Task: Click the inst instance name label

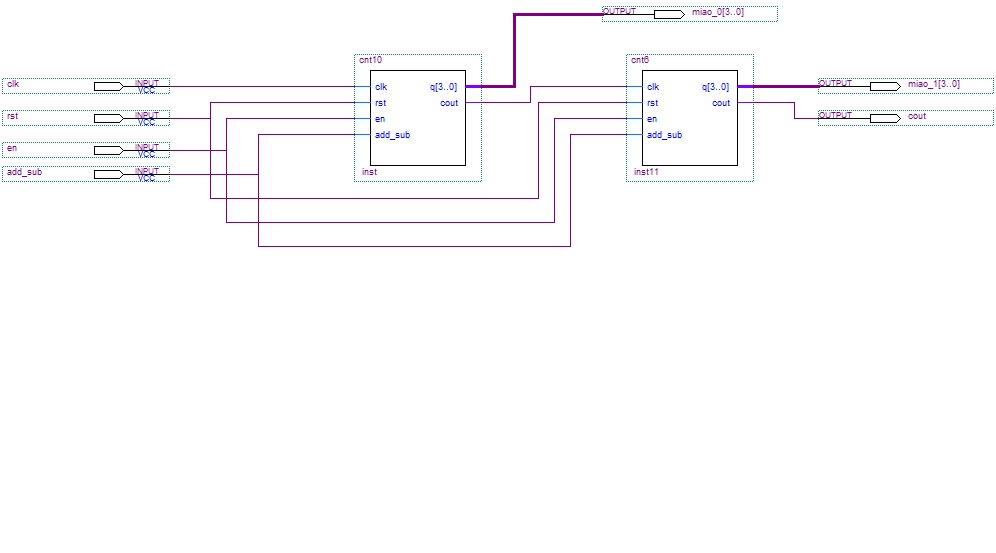Action: point(369,172)
